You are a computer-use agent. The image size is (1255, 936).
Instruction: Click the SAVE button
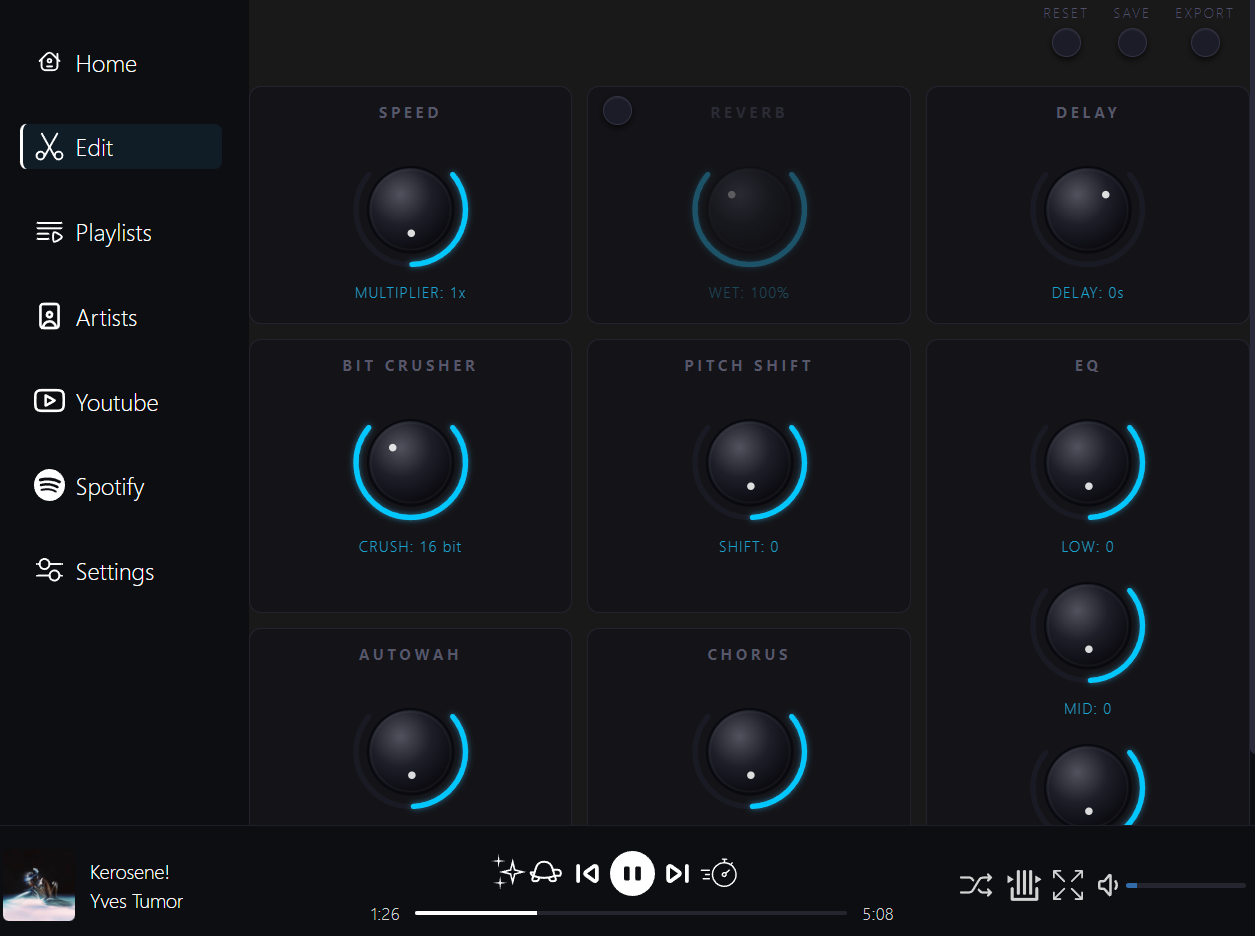pos(1131,42)
